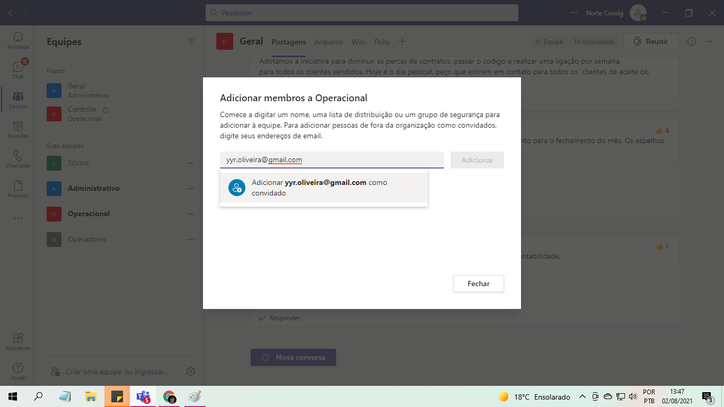Go back with the left arrow
724x407 pixels.
pos(10,13)
